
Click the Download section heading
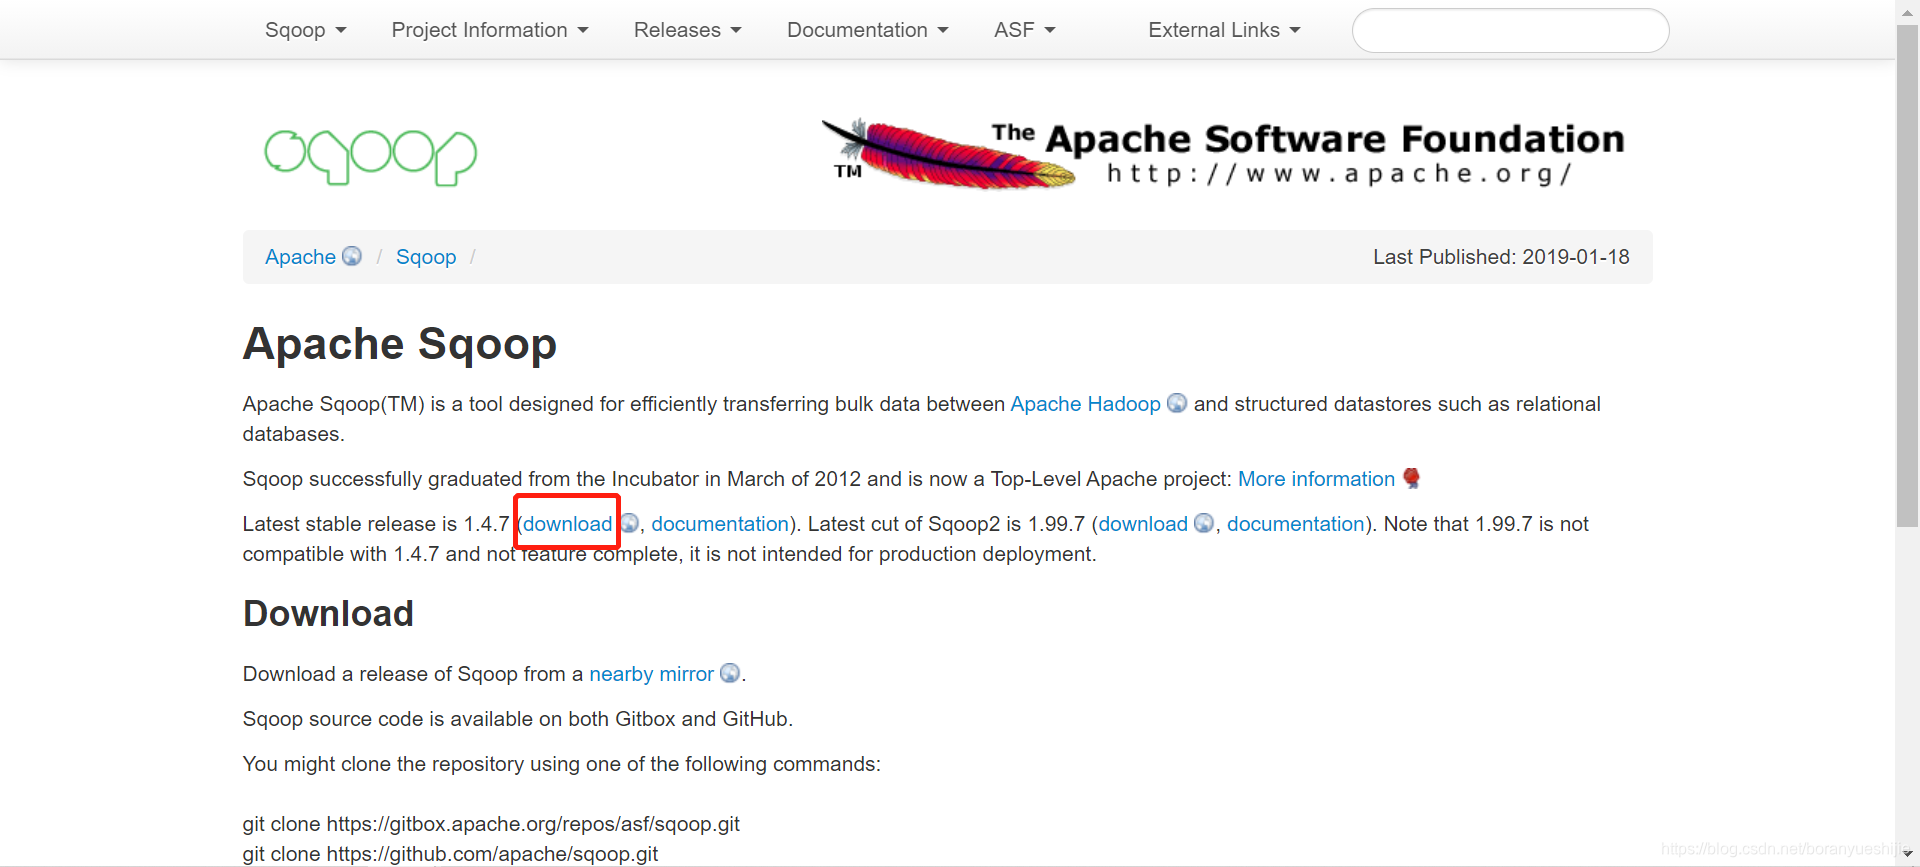click(x=328, y=614)
